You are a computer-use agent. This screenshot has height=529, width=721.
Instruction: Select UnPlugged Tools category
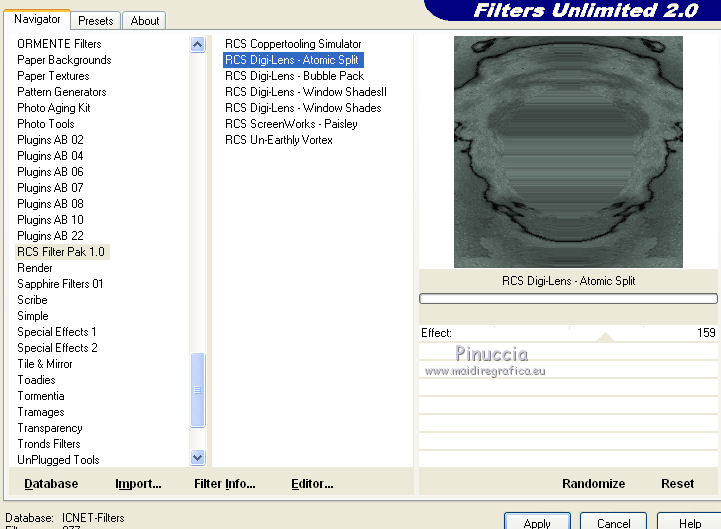(58, 460)
